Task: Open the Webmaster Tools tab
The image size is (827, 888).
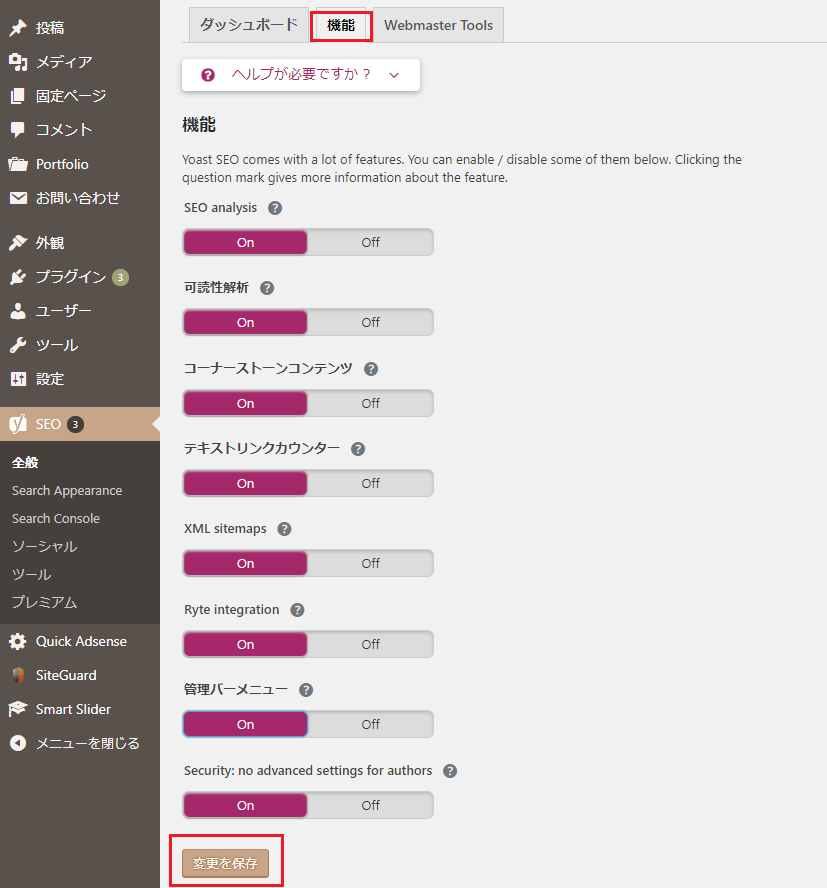Action: pyautogui.click(x=438, y=25)
